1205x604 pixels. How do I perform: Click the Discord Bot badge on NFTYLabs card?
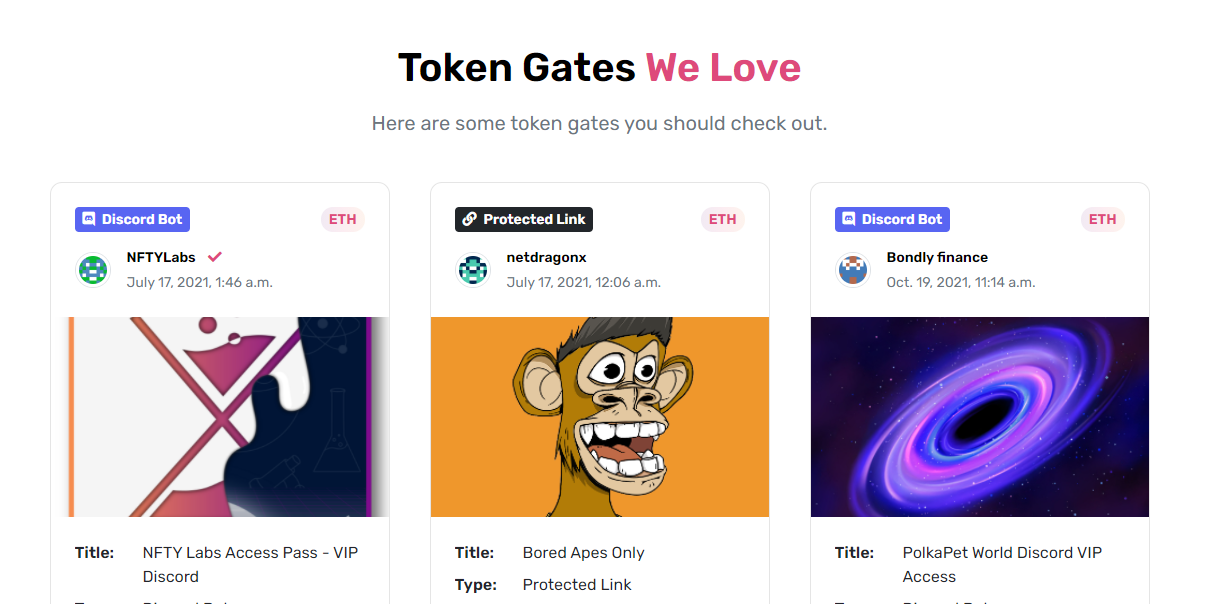[132, 219]
